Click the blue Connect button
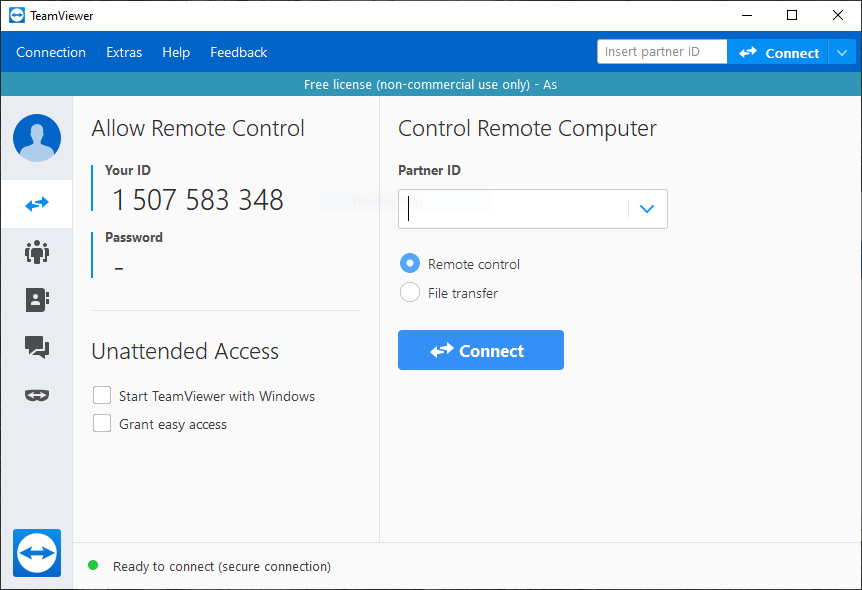The width and height of the screenshot is (862, 590). pyautogui.click(x=480, y=350)
